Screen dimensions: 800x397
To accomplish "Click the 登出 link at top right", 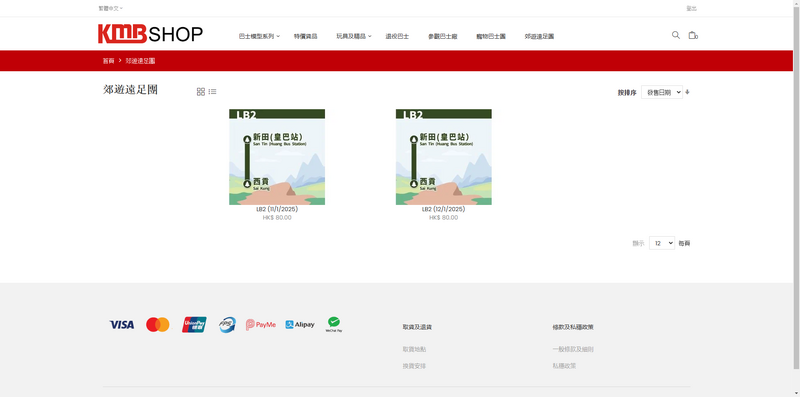I will (x=691, y=8).
